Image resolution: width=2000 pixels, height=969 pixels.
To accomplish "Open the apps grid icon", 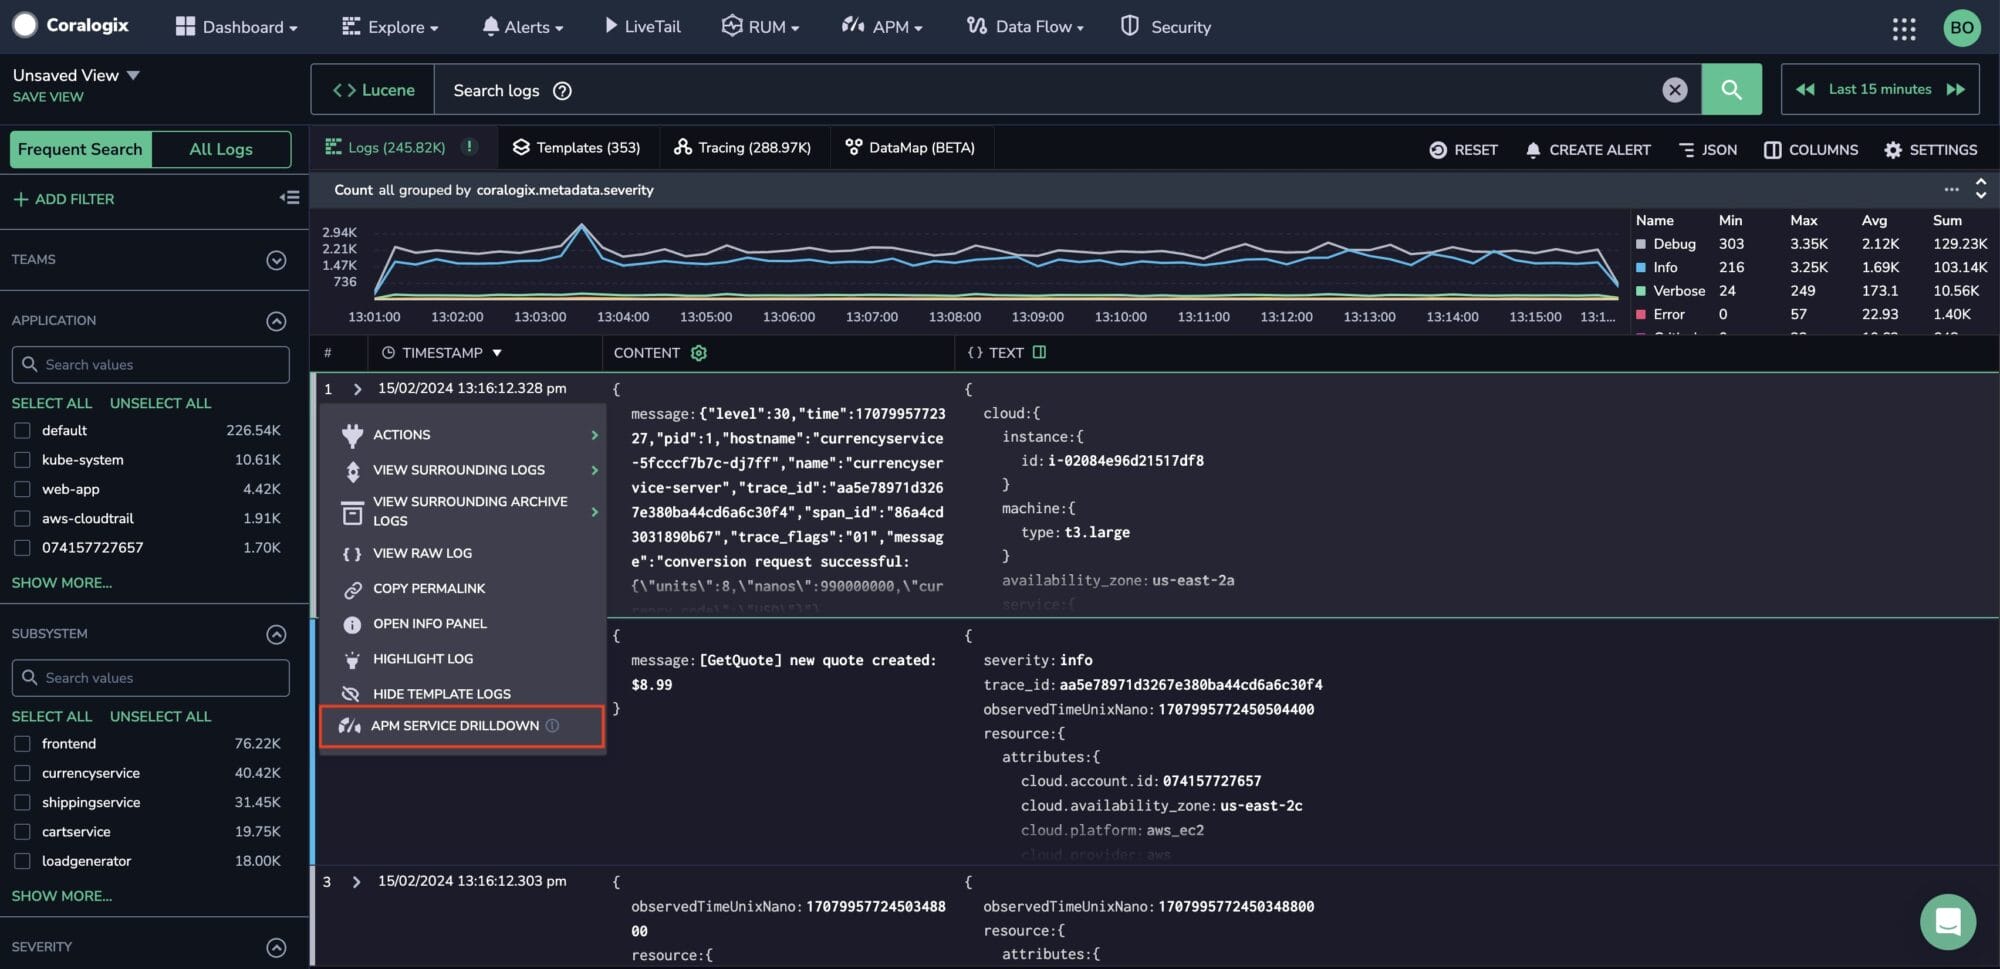I will pos(1903,28).
